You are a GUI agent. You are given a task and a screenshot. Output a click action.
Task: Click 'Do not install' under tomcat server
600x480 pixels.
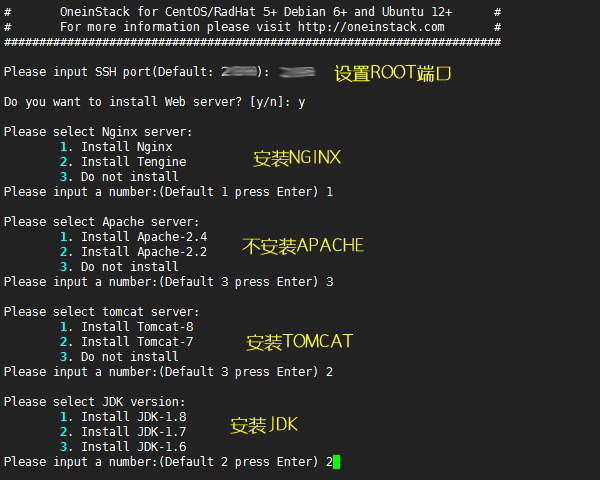click(x=119, y=357)
